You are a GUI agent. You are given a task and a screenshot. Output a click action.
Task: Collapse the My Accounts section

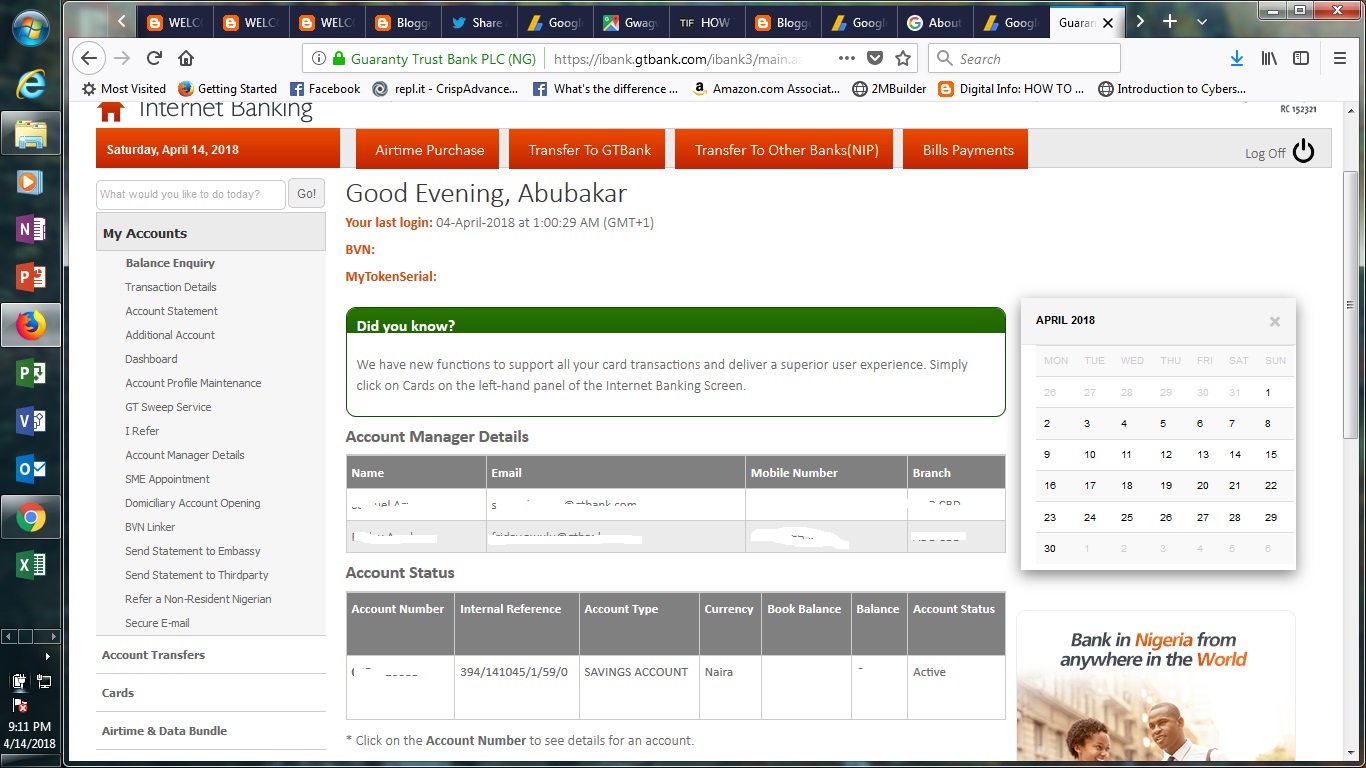pyautogui.click(x=211, y=233)
